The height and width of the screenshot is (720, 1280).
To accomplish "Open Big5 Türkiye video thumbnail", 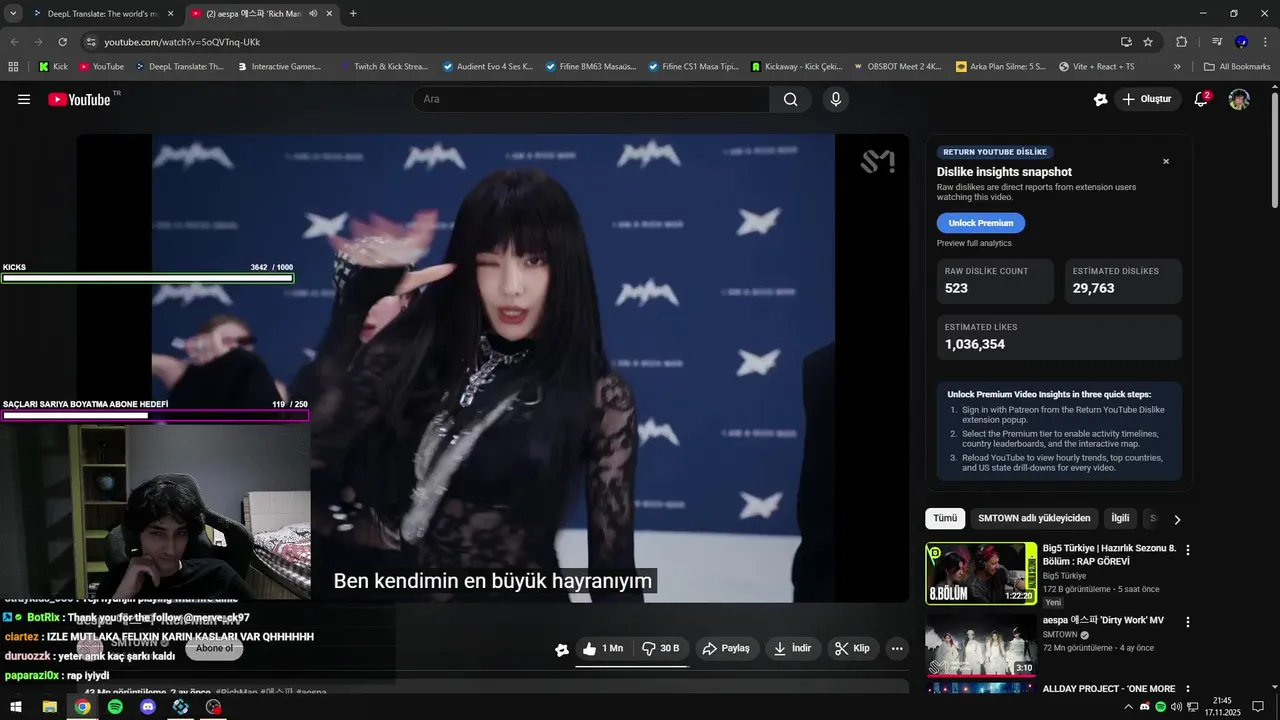I will [x=981, y=573].
